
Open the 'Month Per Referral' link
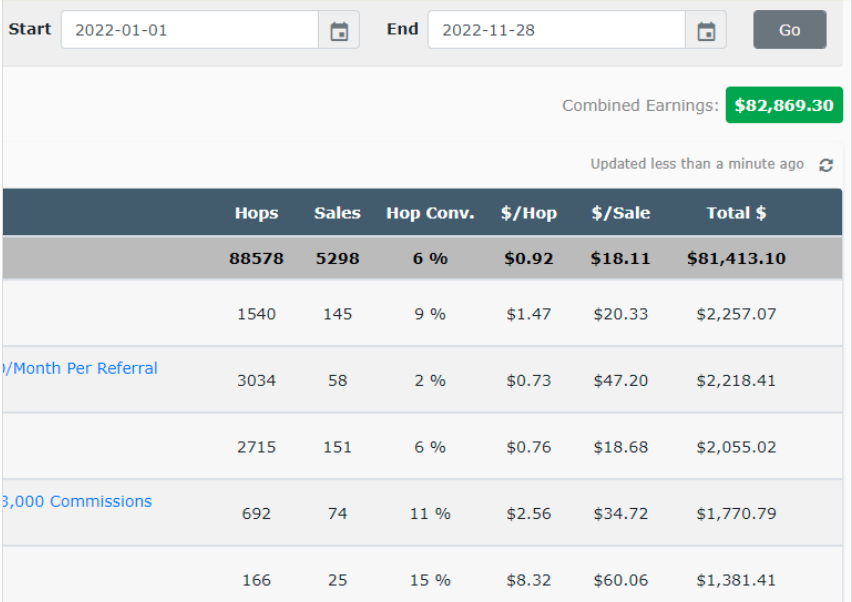click(x=80, y=368)
